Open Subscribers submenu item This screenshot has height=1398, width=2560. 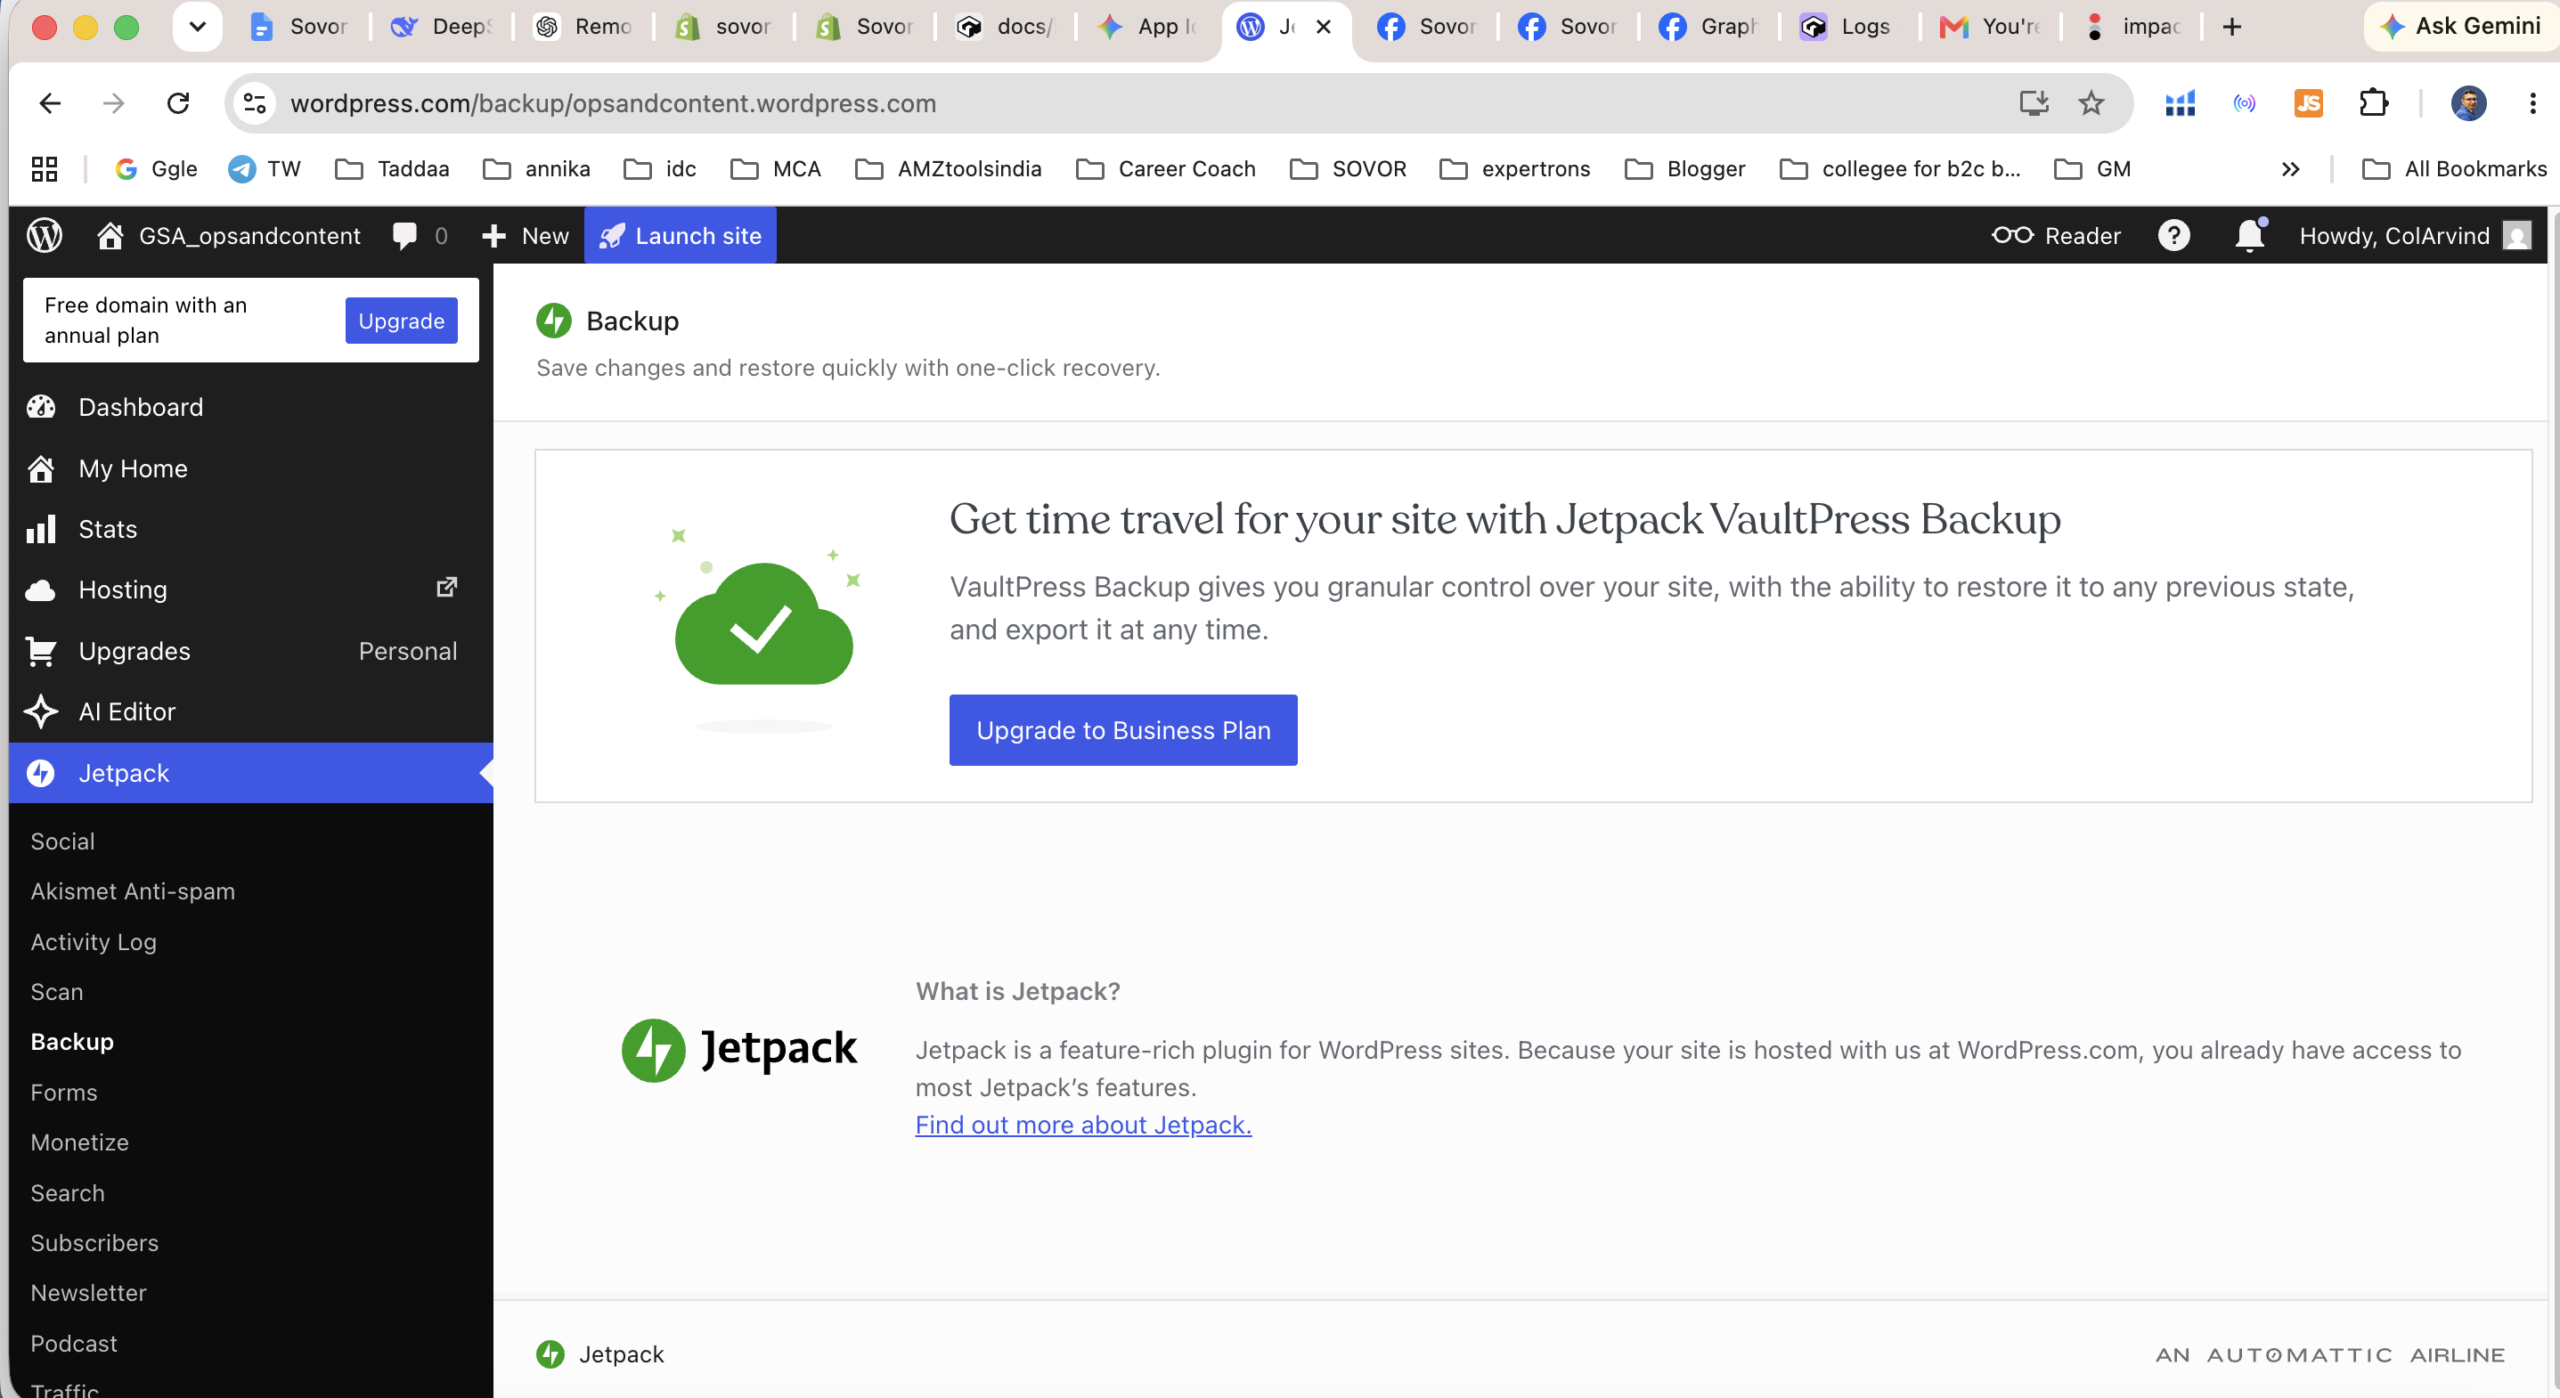(95, 1243)
